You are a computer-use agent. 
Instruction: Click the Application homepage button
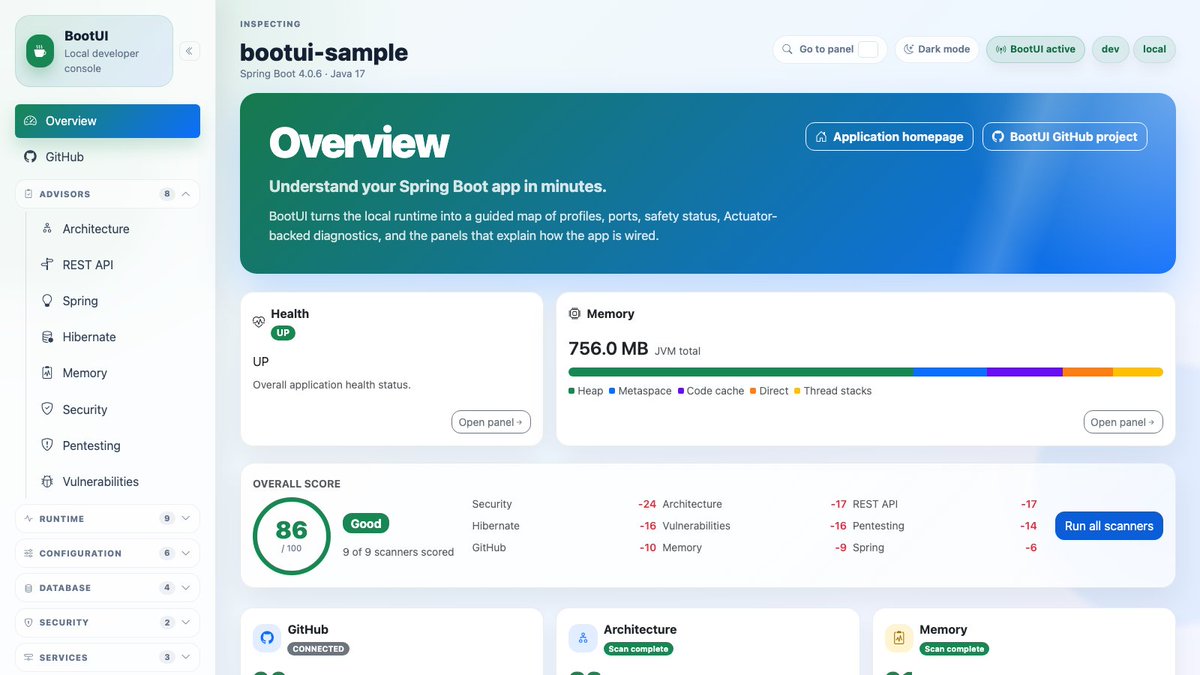coord(889,137)
